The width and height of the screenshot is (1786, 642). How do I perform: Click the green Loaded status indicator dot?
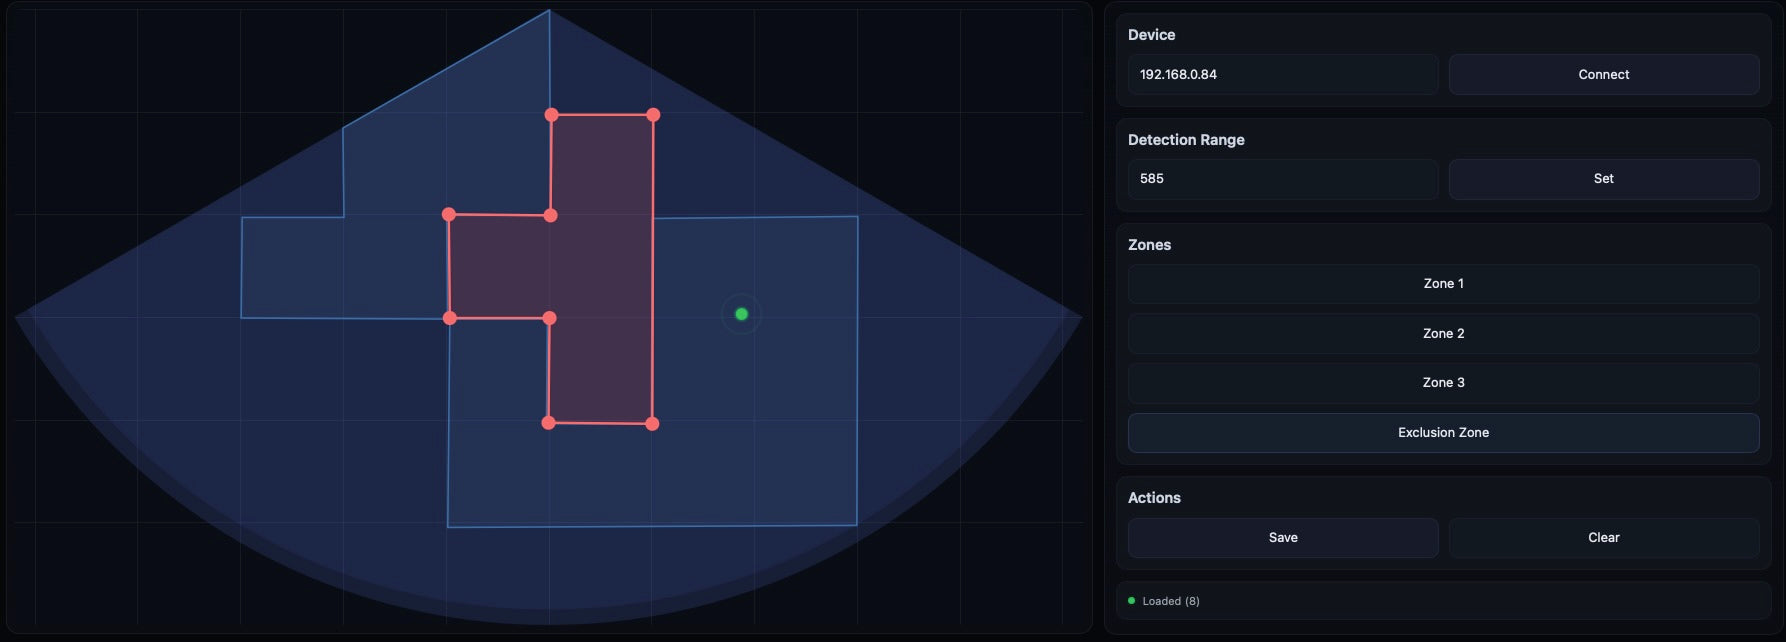[x=1131, y=601]
